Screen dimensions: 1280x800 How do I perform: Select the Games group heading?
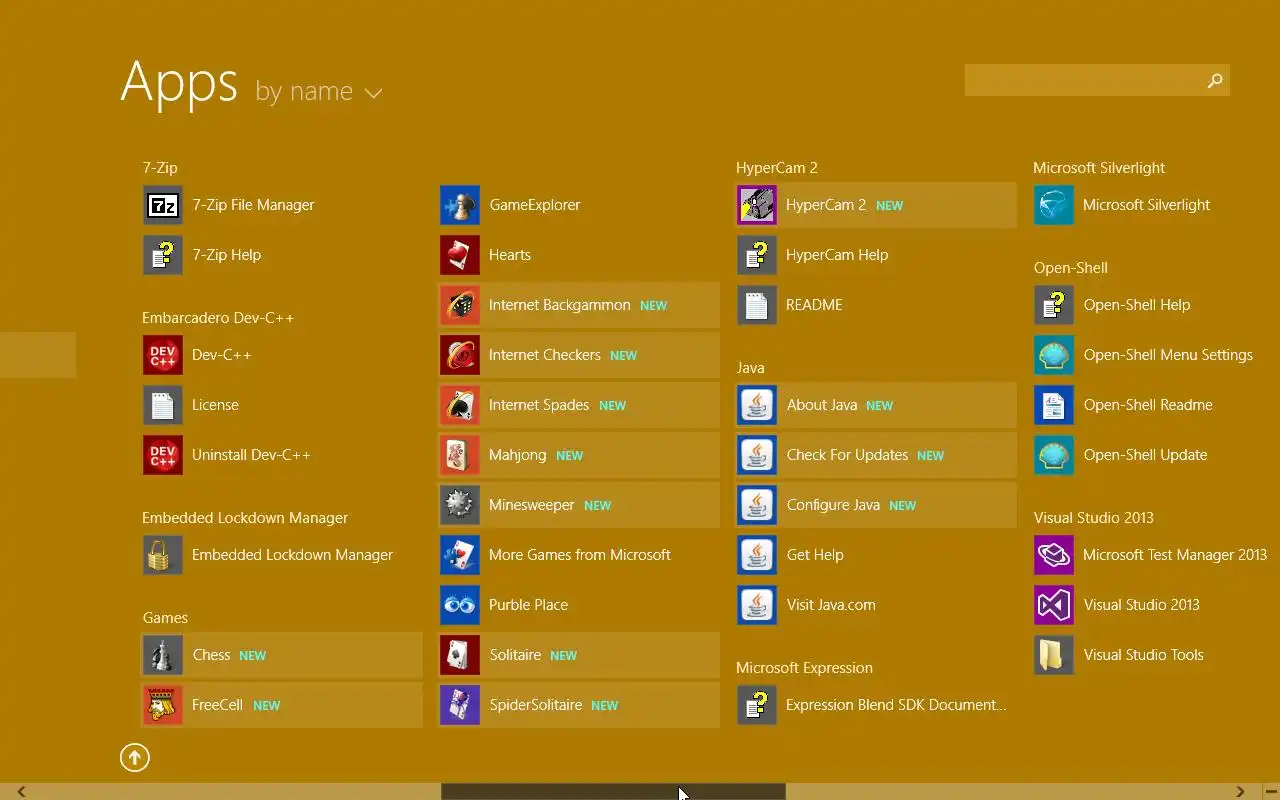pos(165,618)
